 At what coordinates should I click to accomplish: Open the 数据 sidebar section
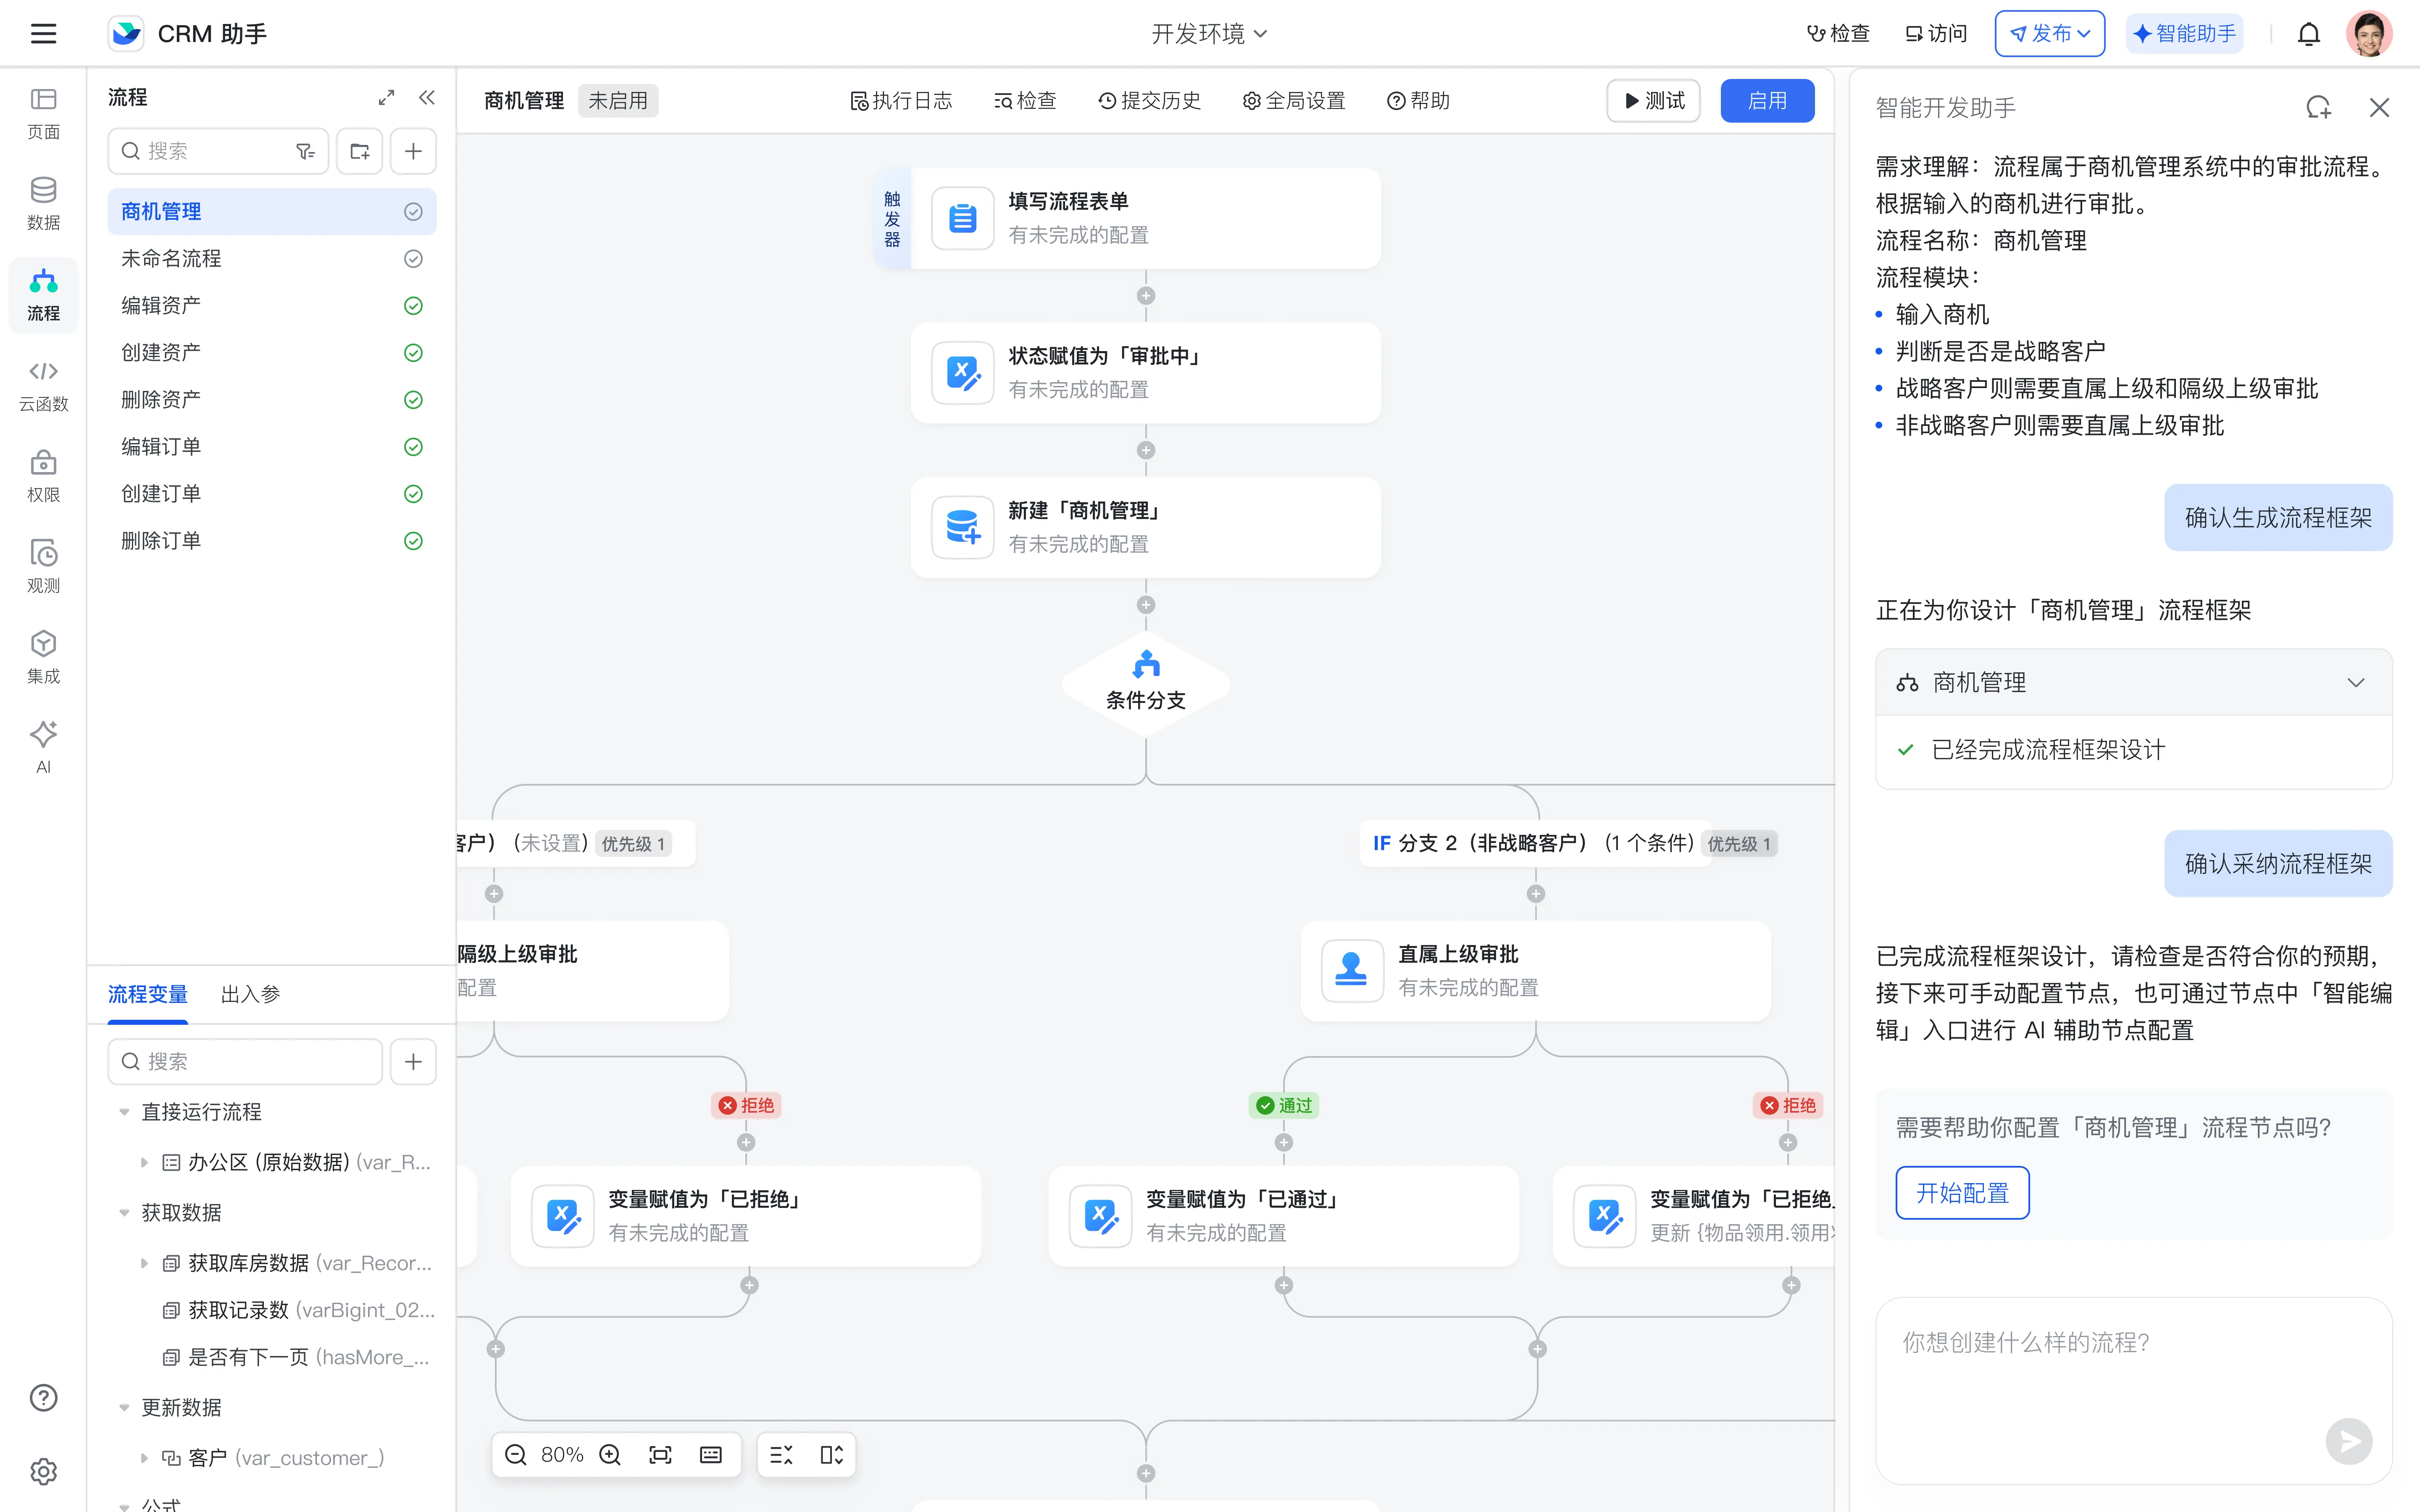[x=43, y=204]
